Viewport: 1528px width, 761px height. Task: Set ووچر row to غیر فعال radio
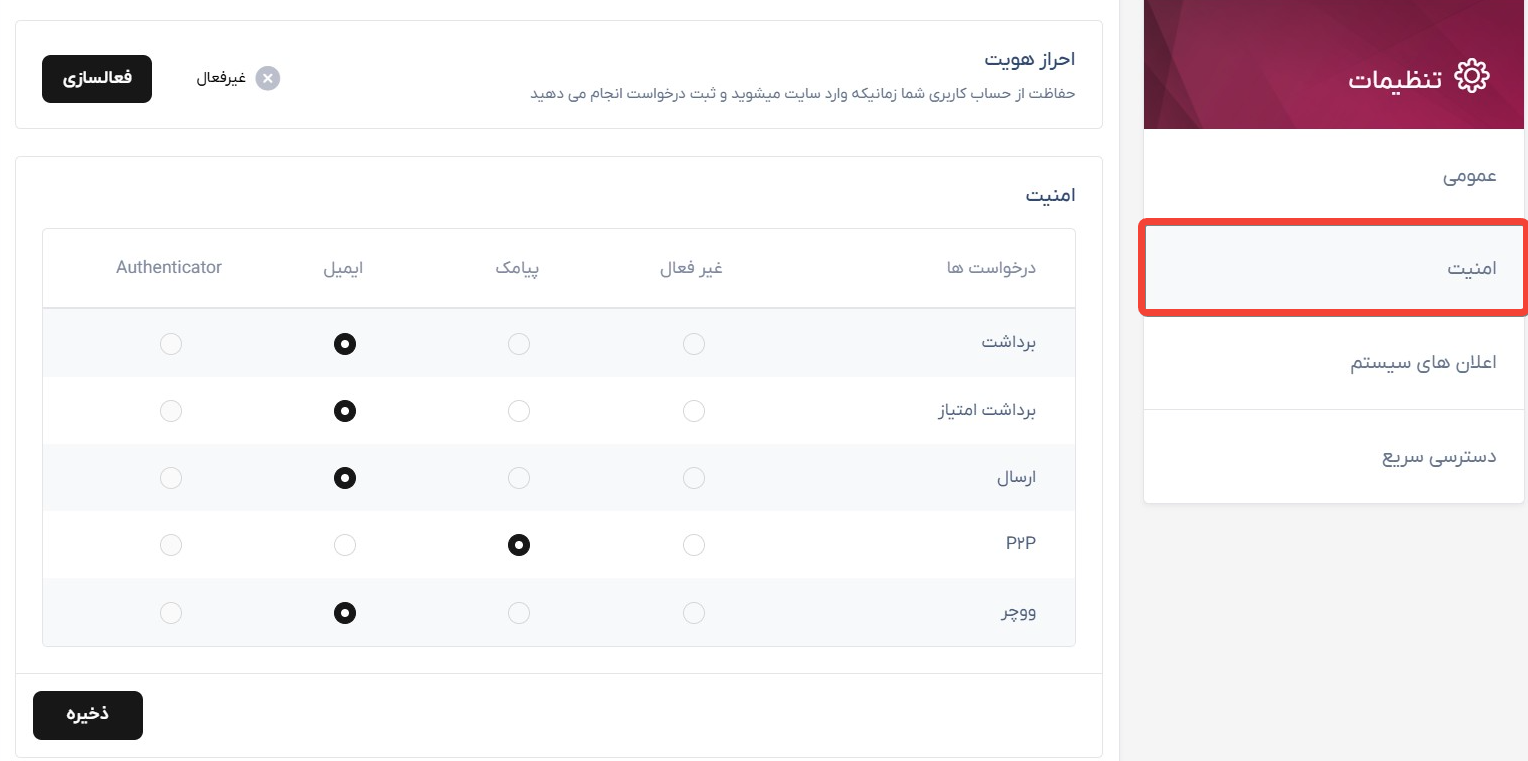694,612
